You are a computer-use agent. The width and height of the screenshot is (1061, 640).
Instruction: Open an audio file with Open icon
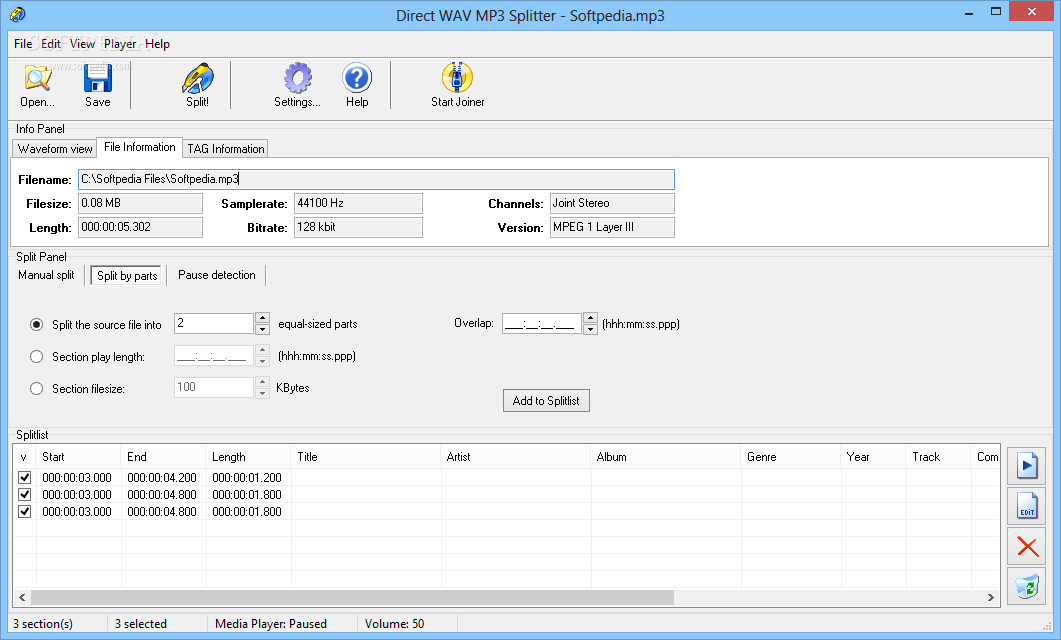[37, 85]
